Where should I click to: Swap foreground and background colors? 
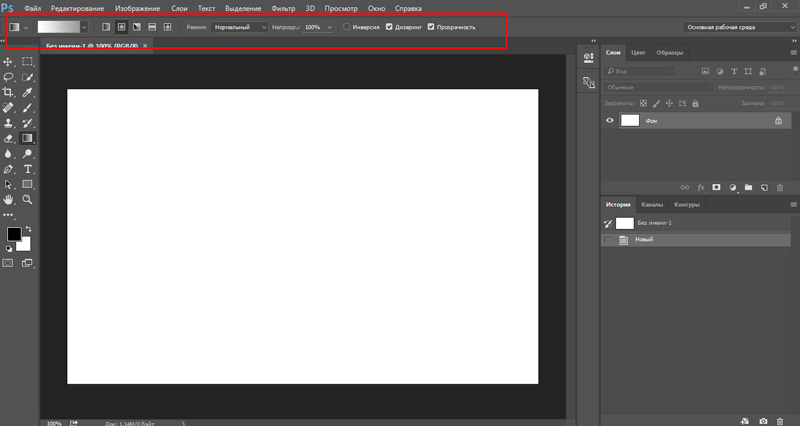[29, 229]
